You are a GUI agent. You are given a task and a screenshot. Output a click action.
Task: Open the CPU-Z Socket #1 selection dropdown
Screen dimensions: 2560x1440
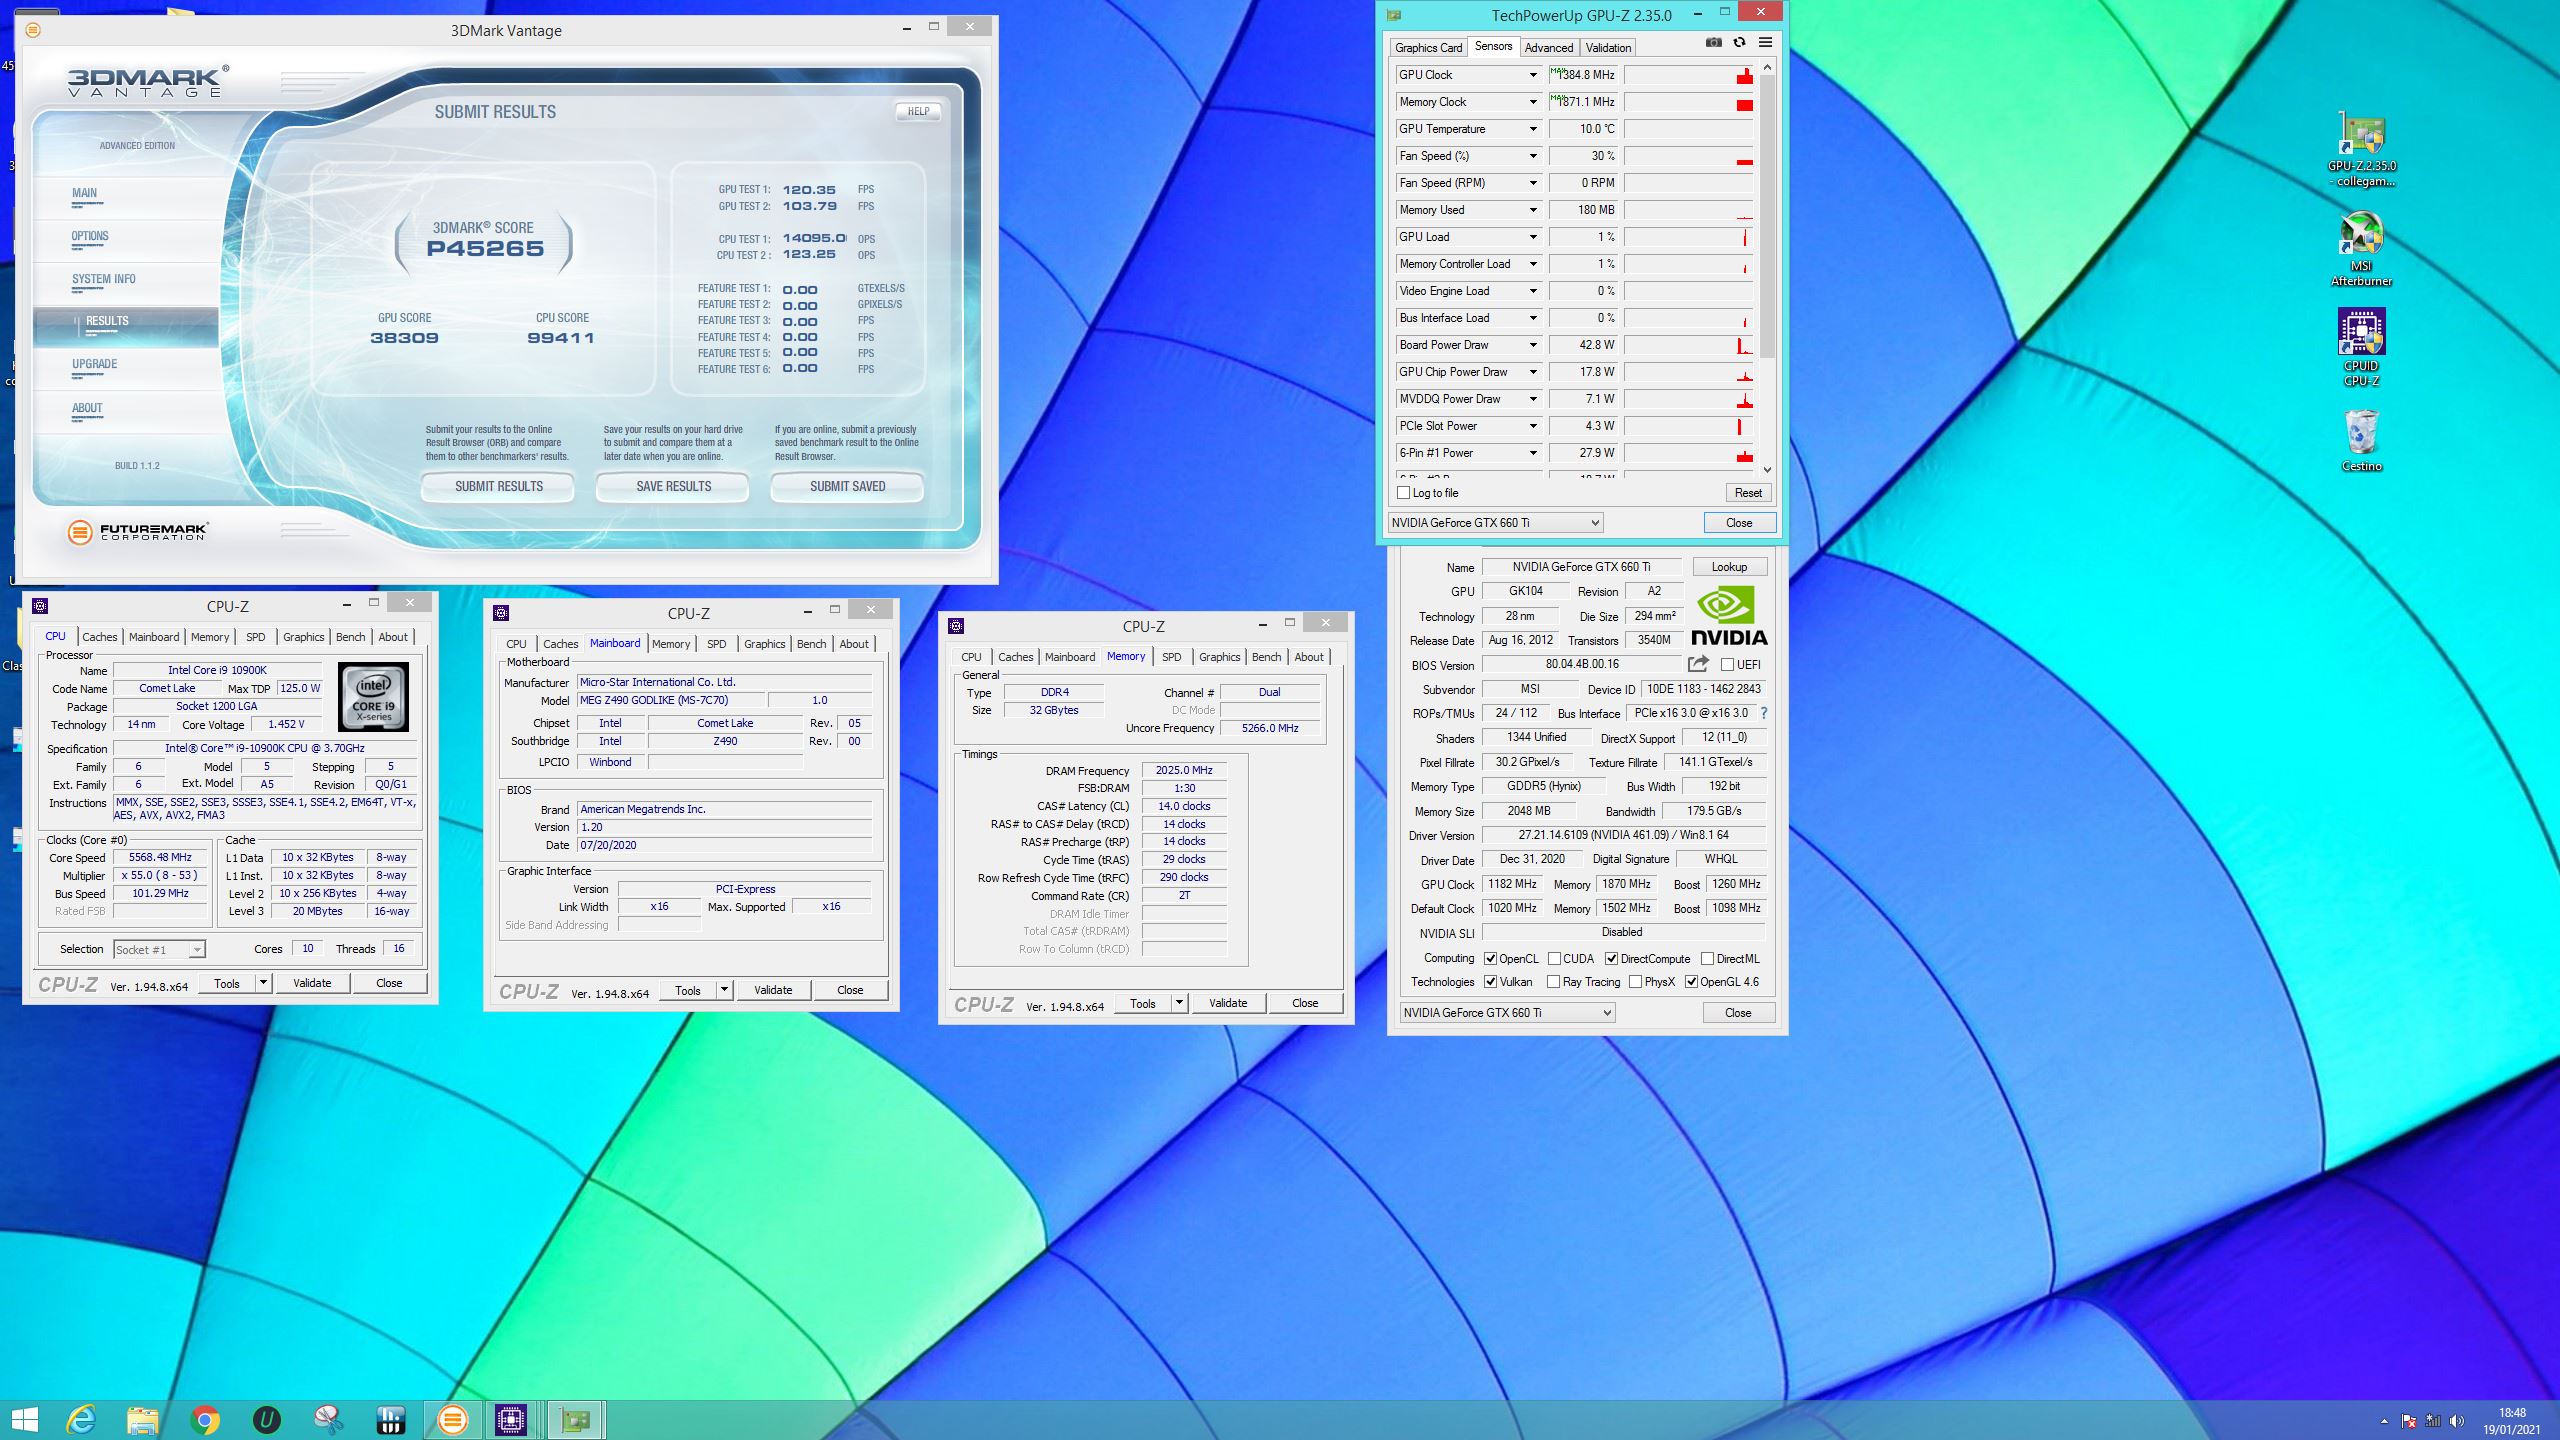[159, 949]
